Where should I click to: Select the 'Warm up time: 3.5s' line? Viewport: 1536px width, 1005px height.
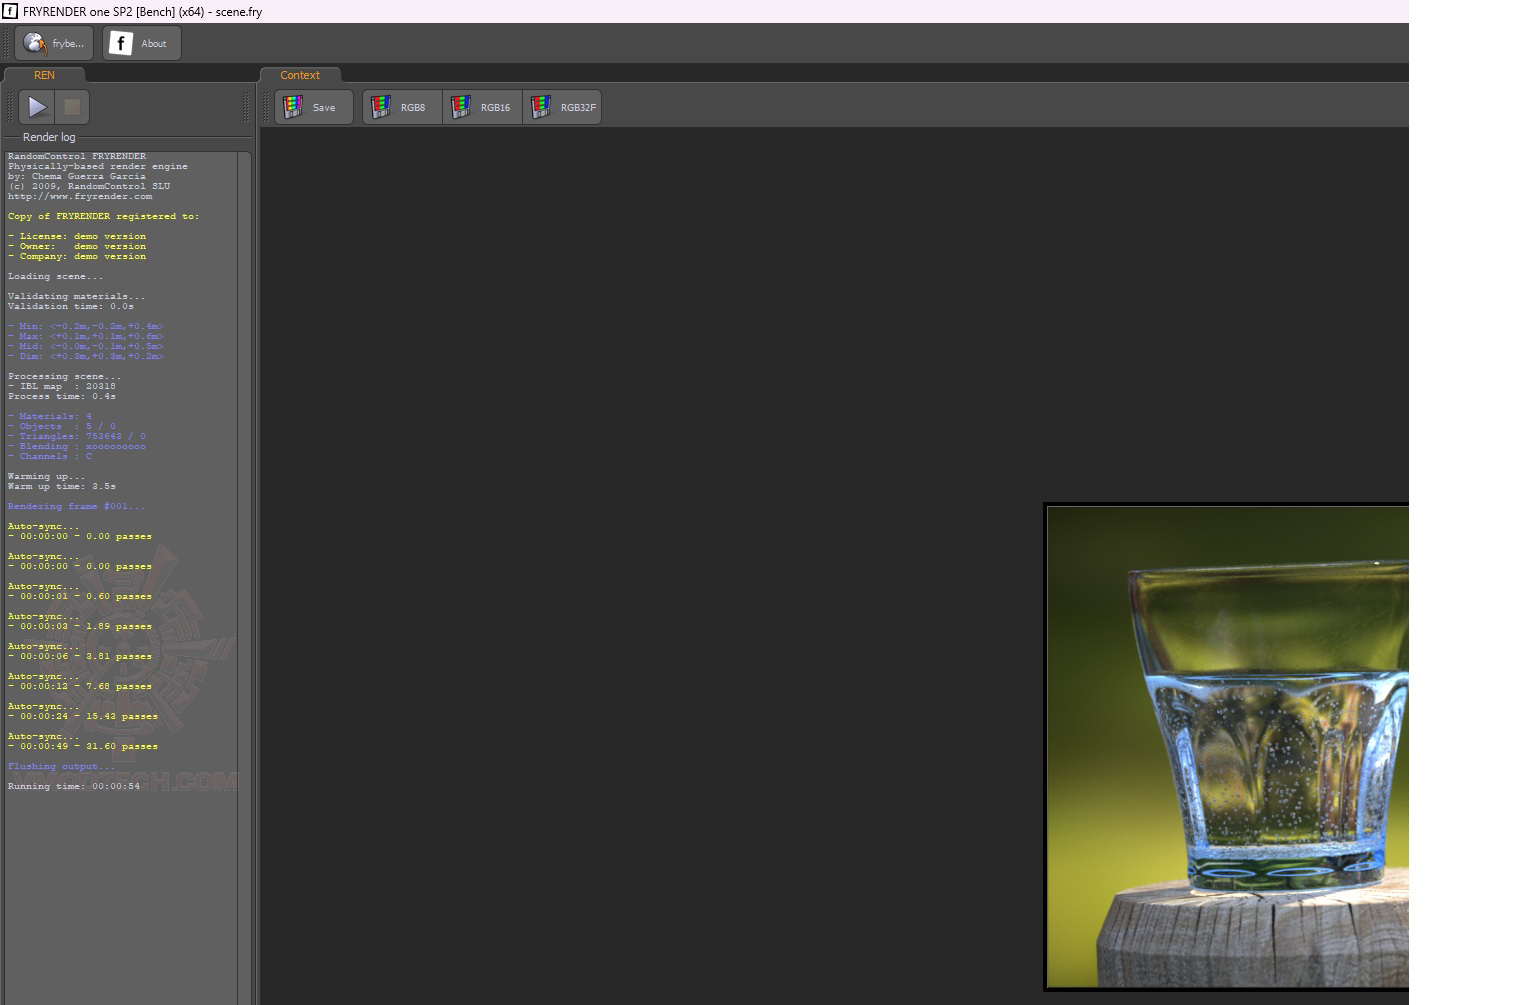click(x=62, y=486)
